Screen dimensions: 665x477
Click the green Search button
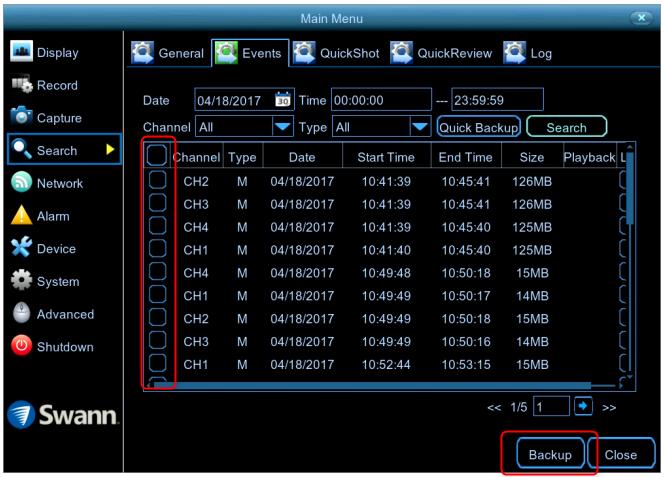click(566, 128)
